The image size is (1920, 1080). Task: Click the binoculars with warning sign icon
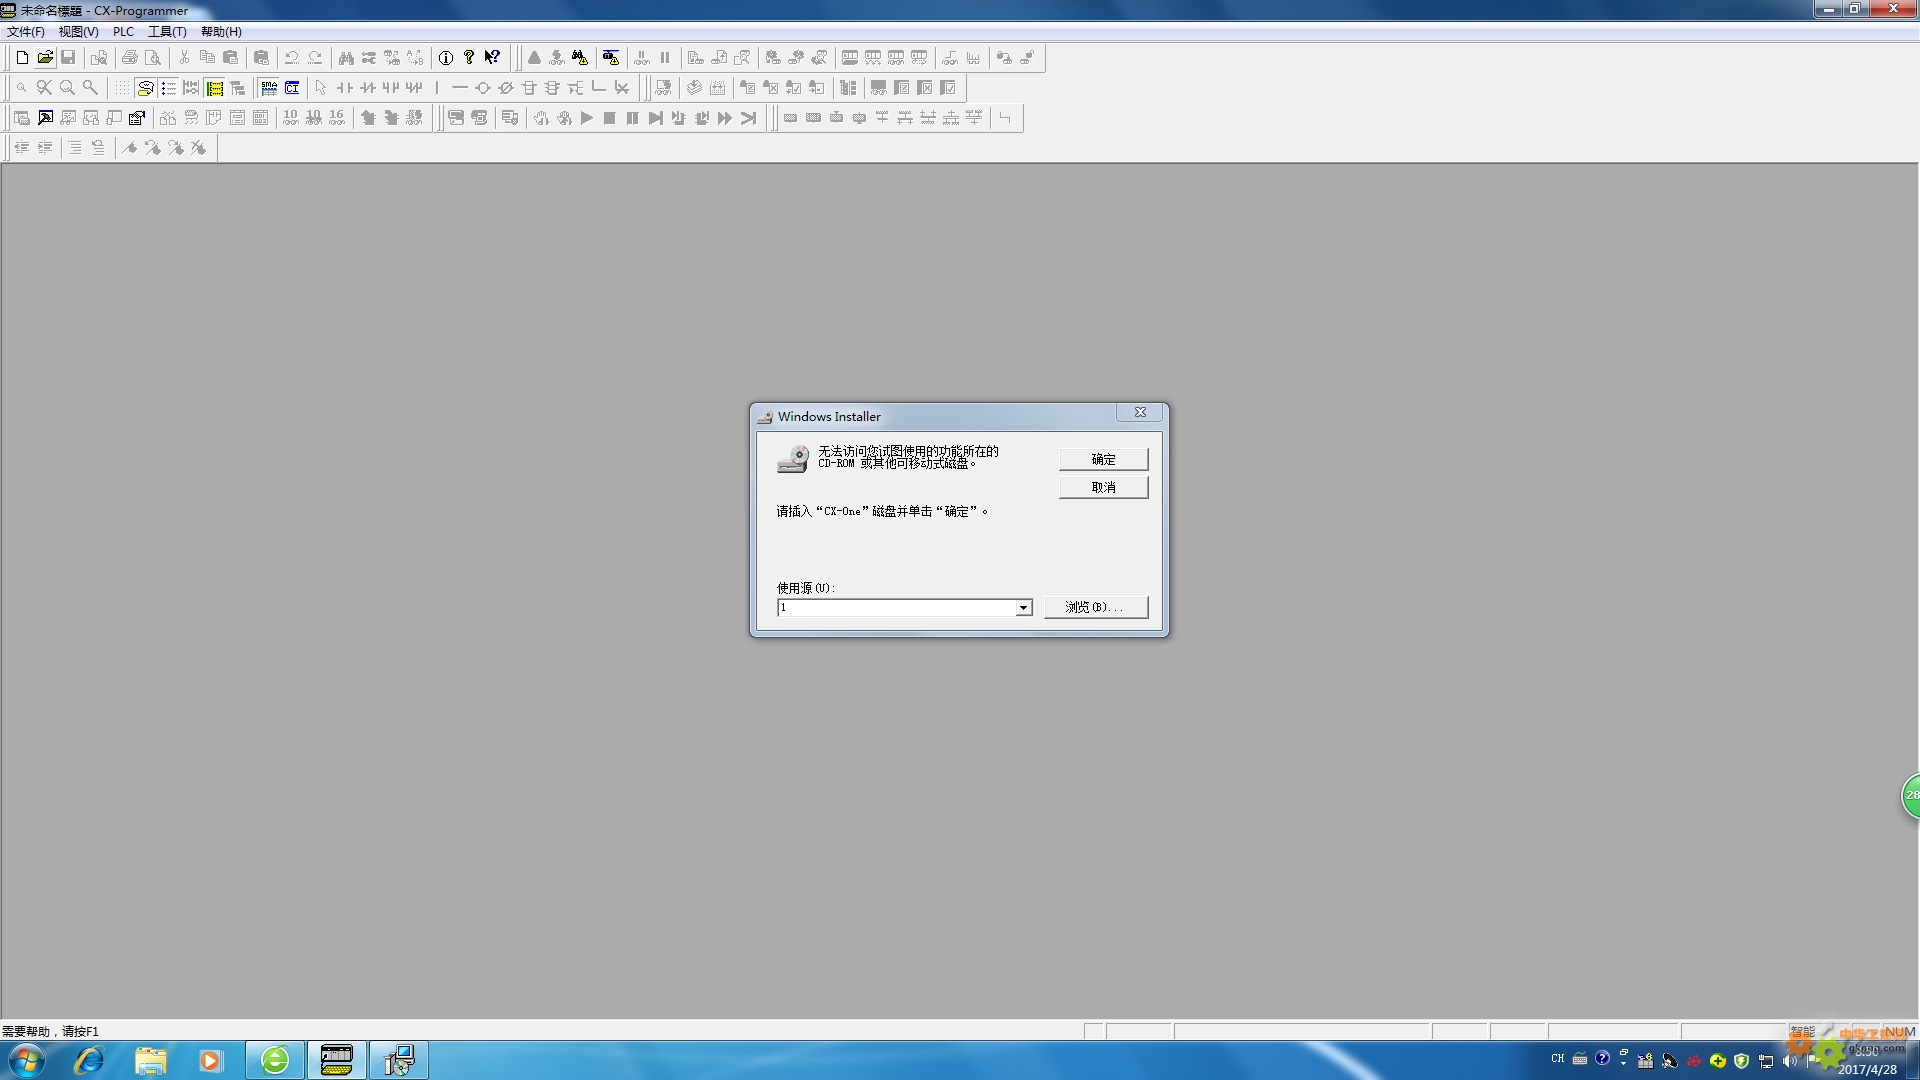[580, 58]
